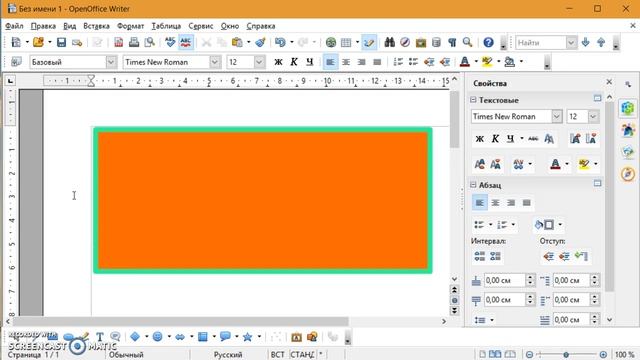The image size is (640, 360).
Task: Select the orange rectangle shape
Action: point(263,200)
